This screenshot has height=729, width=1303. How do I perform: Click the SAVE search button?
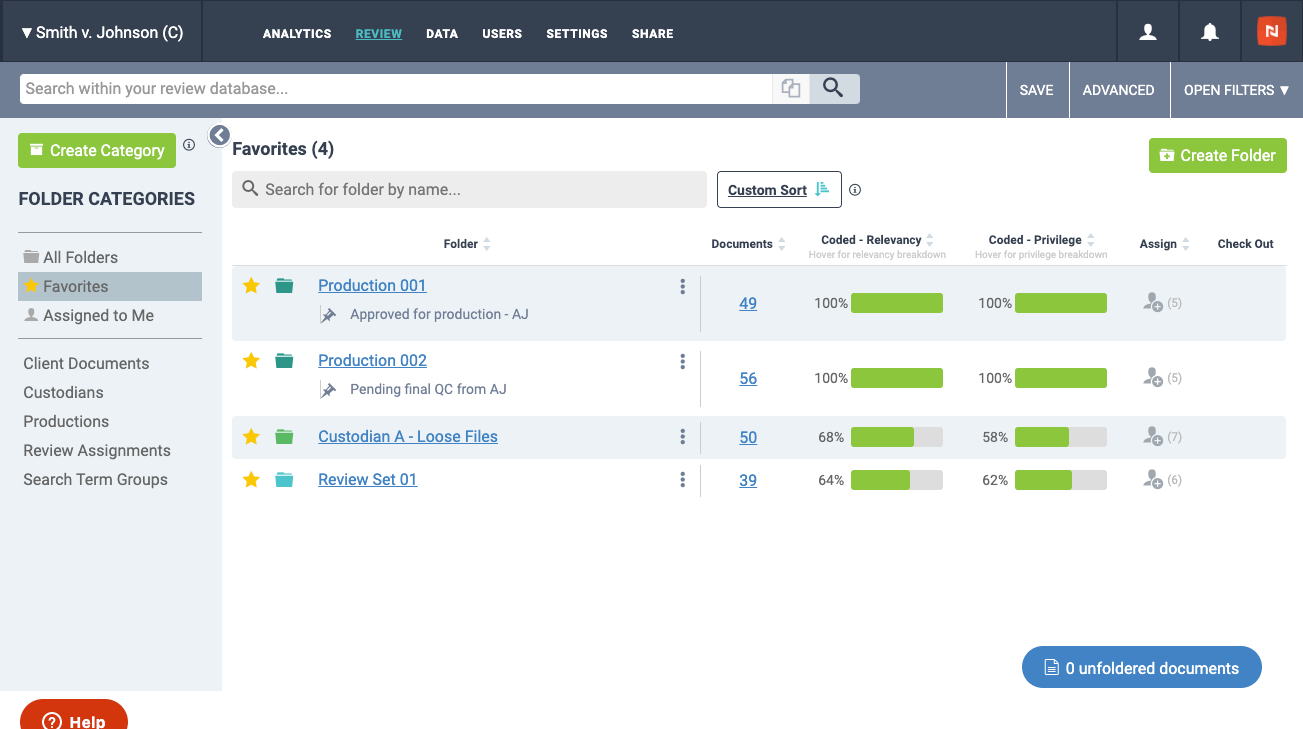tap(1037, 90)
